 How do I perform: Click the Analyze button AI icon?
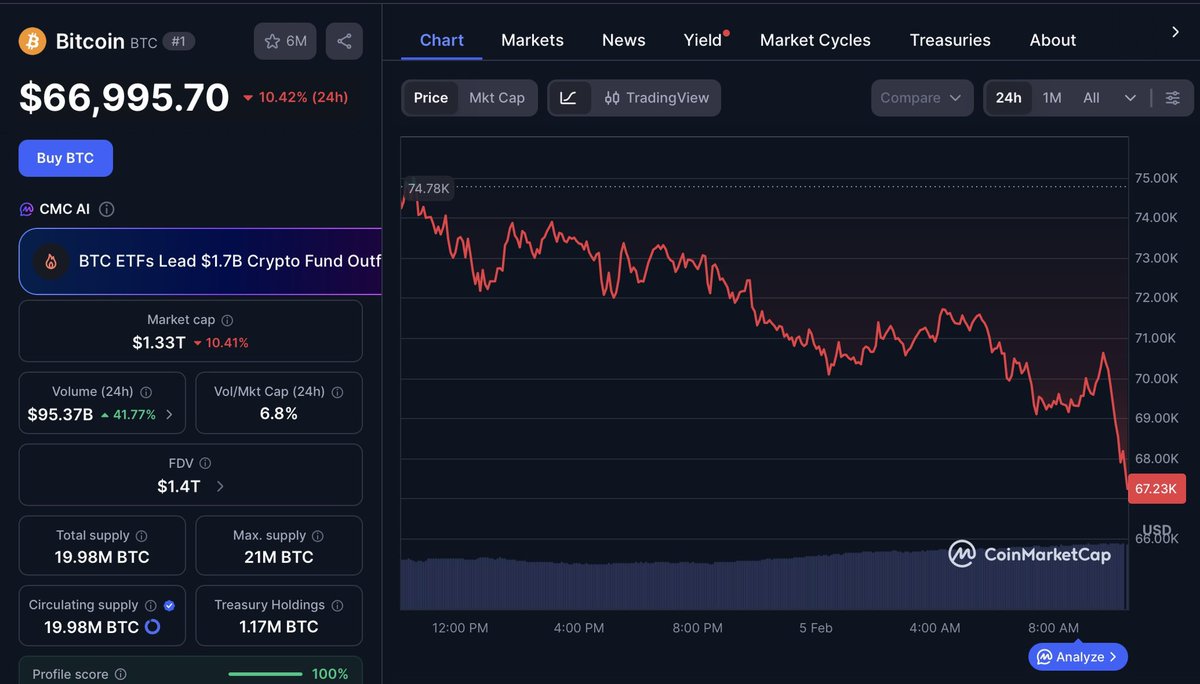(x=1044, y=657)
